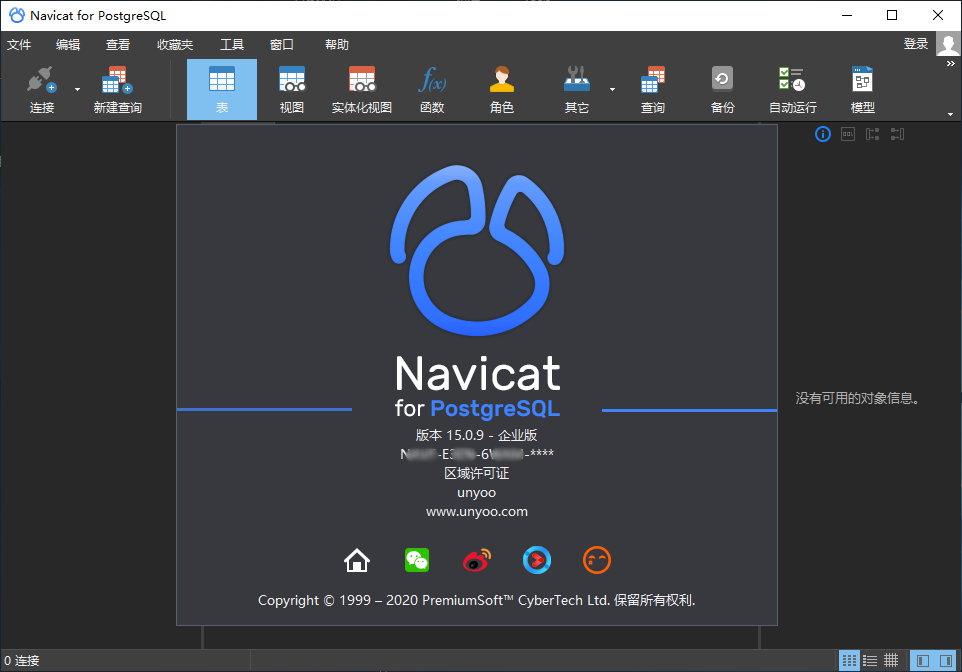This screenshot has width=962, height=672.
Task: Click the Weibo icon in About dialog
Action: click(x=477, y=560)
